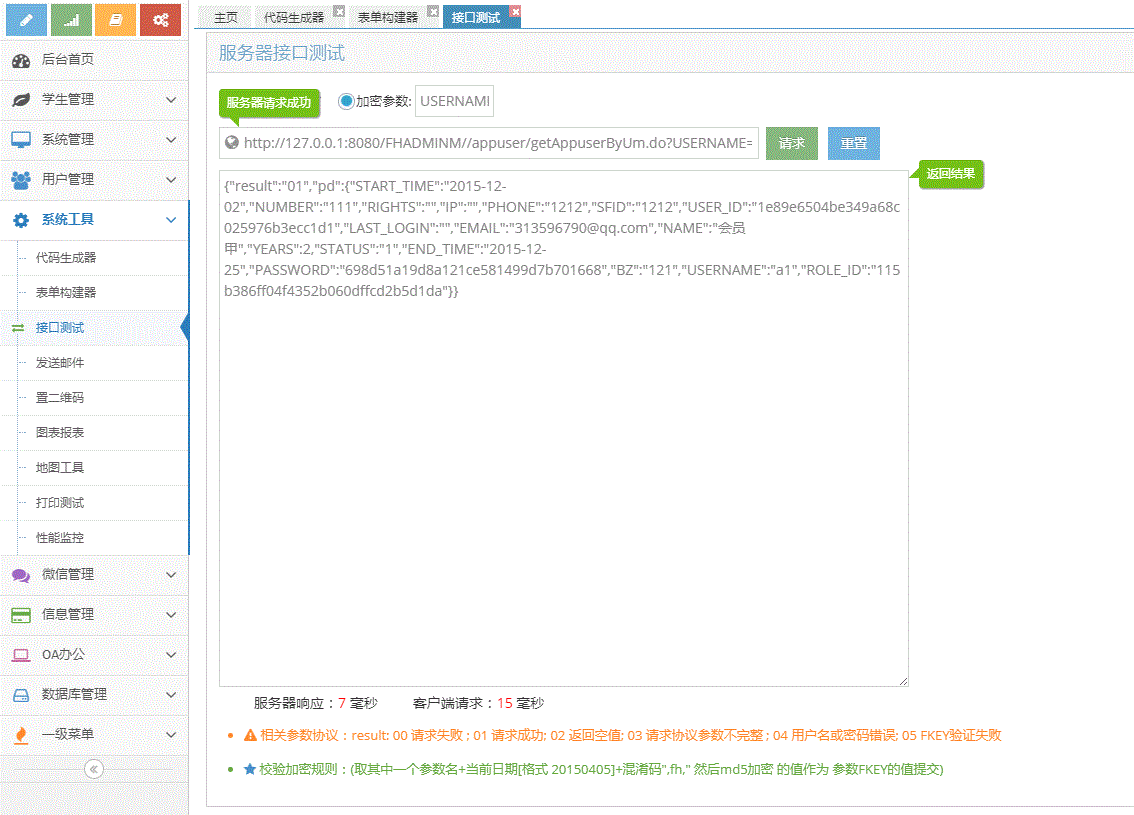Image resolution: width=1134 pixels, height=815 pixels.
Task: Expand the 数据库管理 menu chevron
Action: click(171, 695)
